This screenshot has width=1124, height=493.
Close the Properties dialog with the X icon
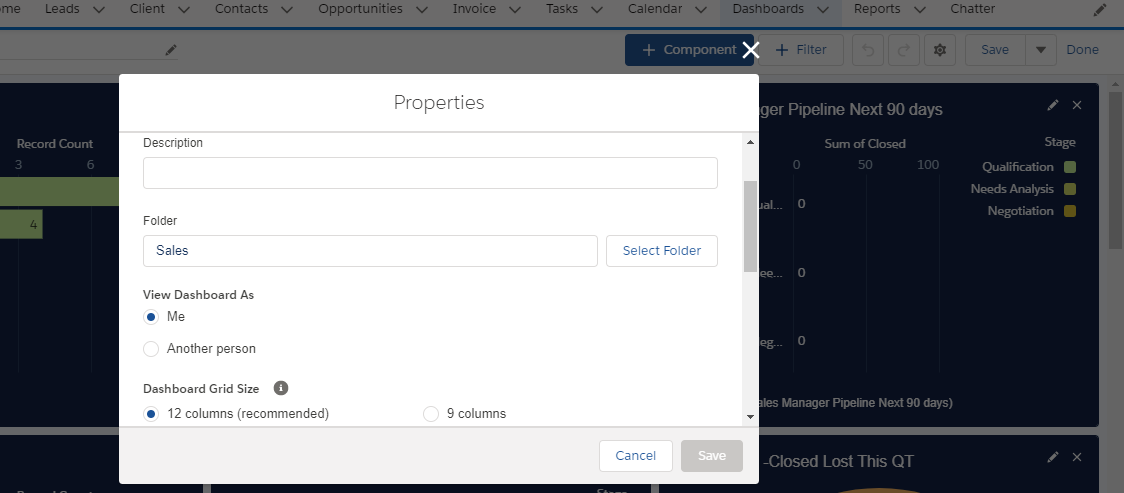tap(751, 50)
